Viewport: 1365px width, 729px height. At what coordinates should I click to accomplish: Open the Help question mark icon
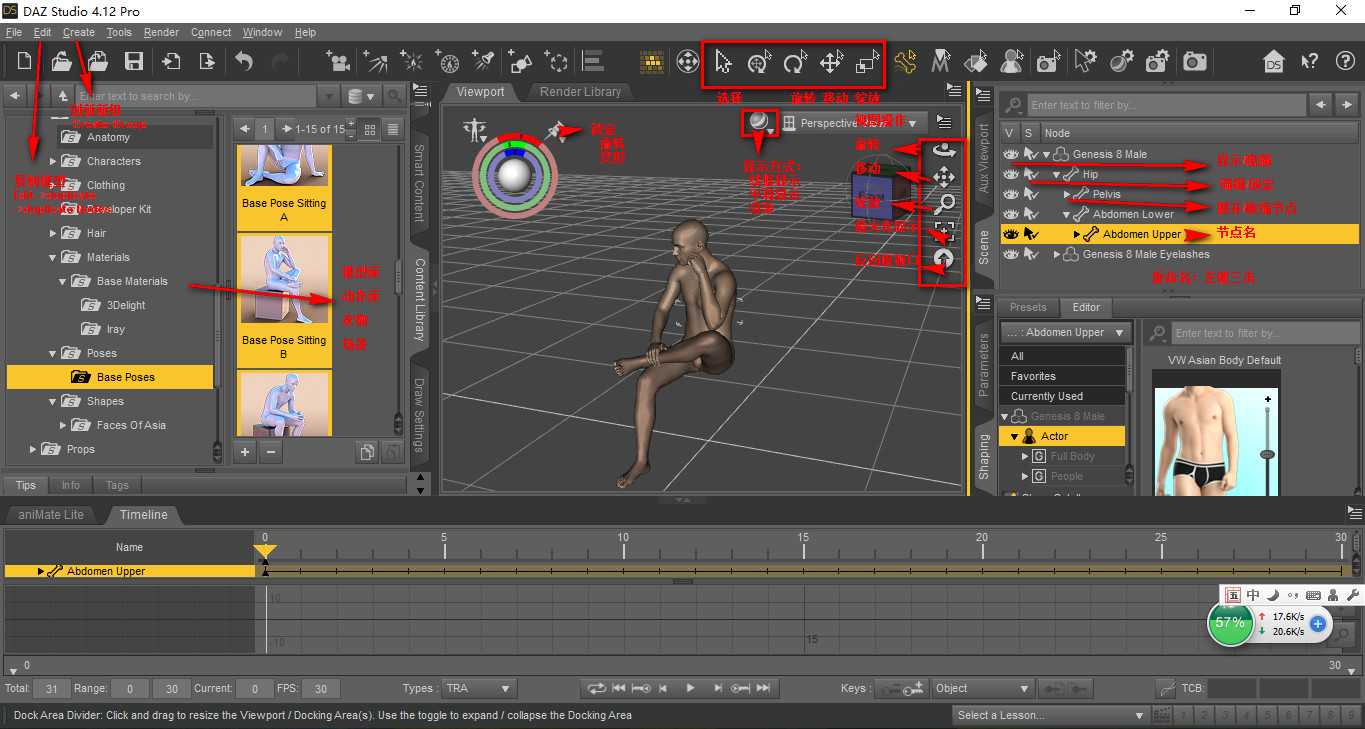(x=1345, y=62)
